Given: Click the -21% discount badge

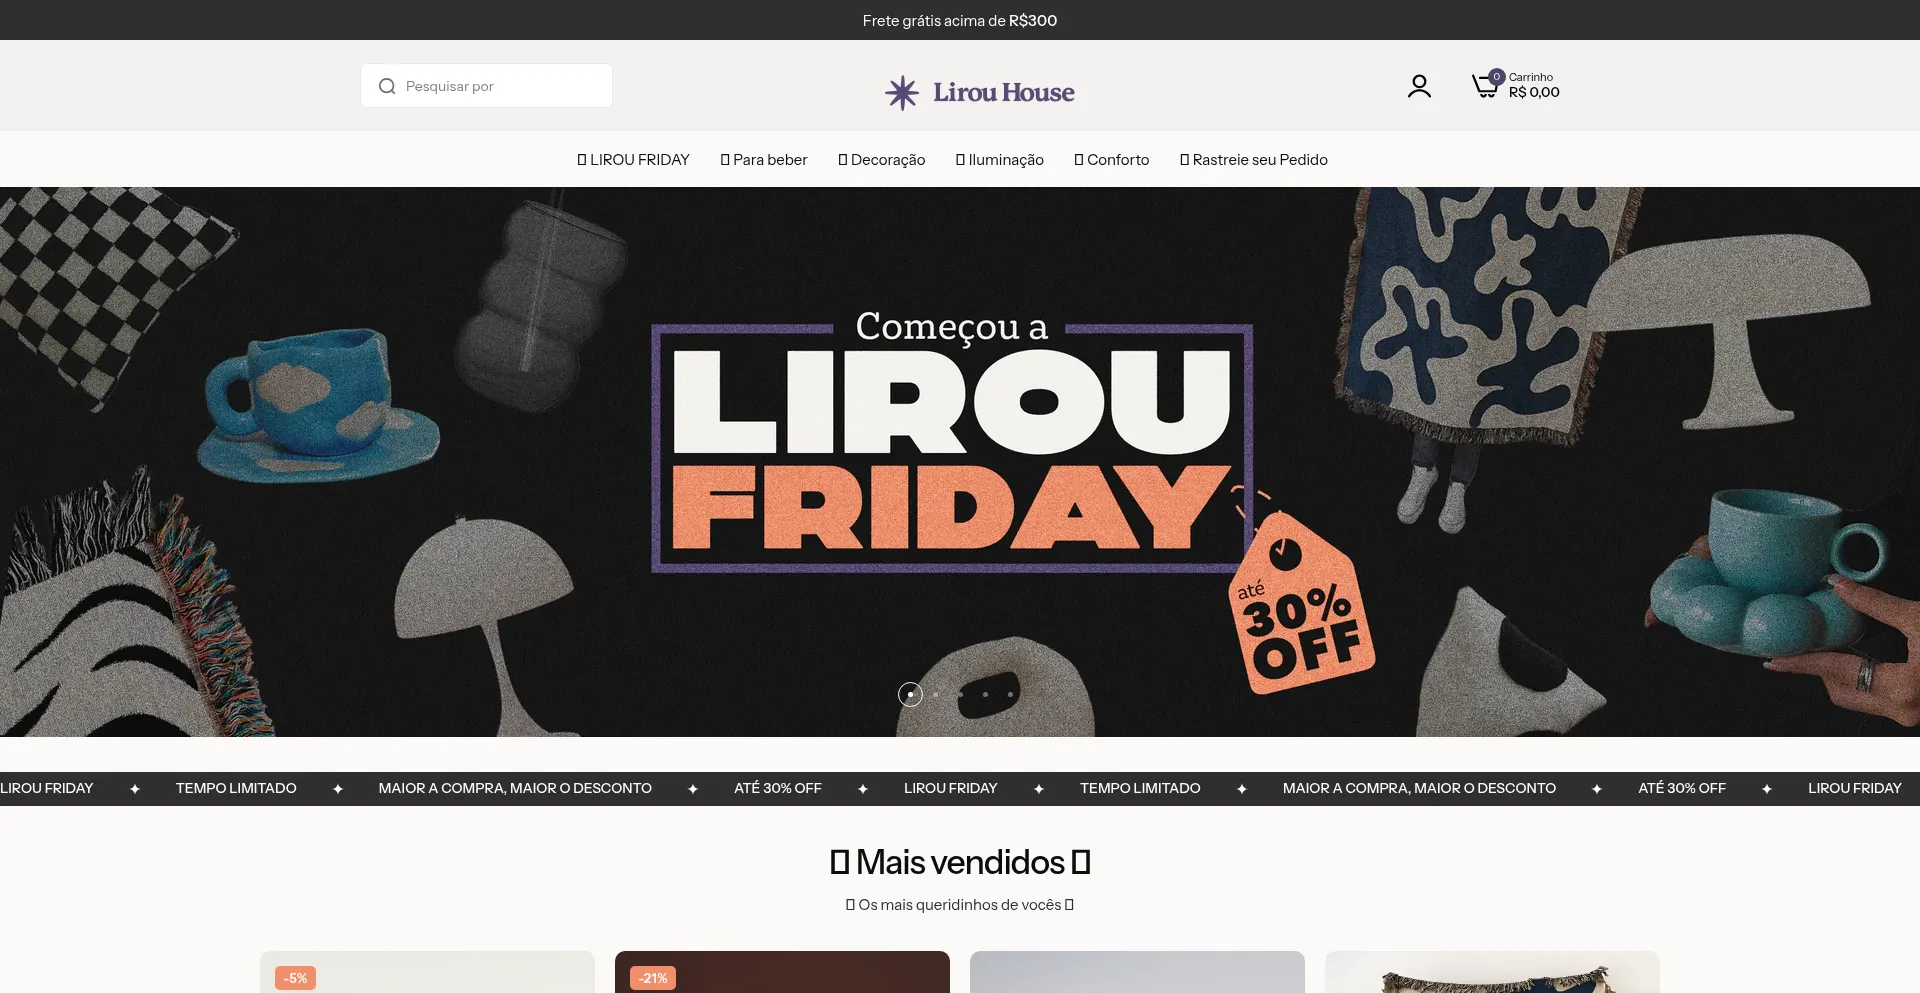Looking at the screenshot, I should [x=653, y=978].
